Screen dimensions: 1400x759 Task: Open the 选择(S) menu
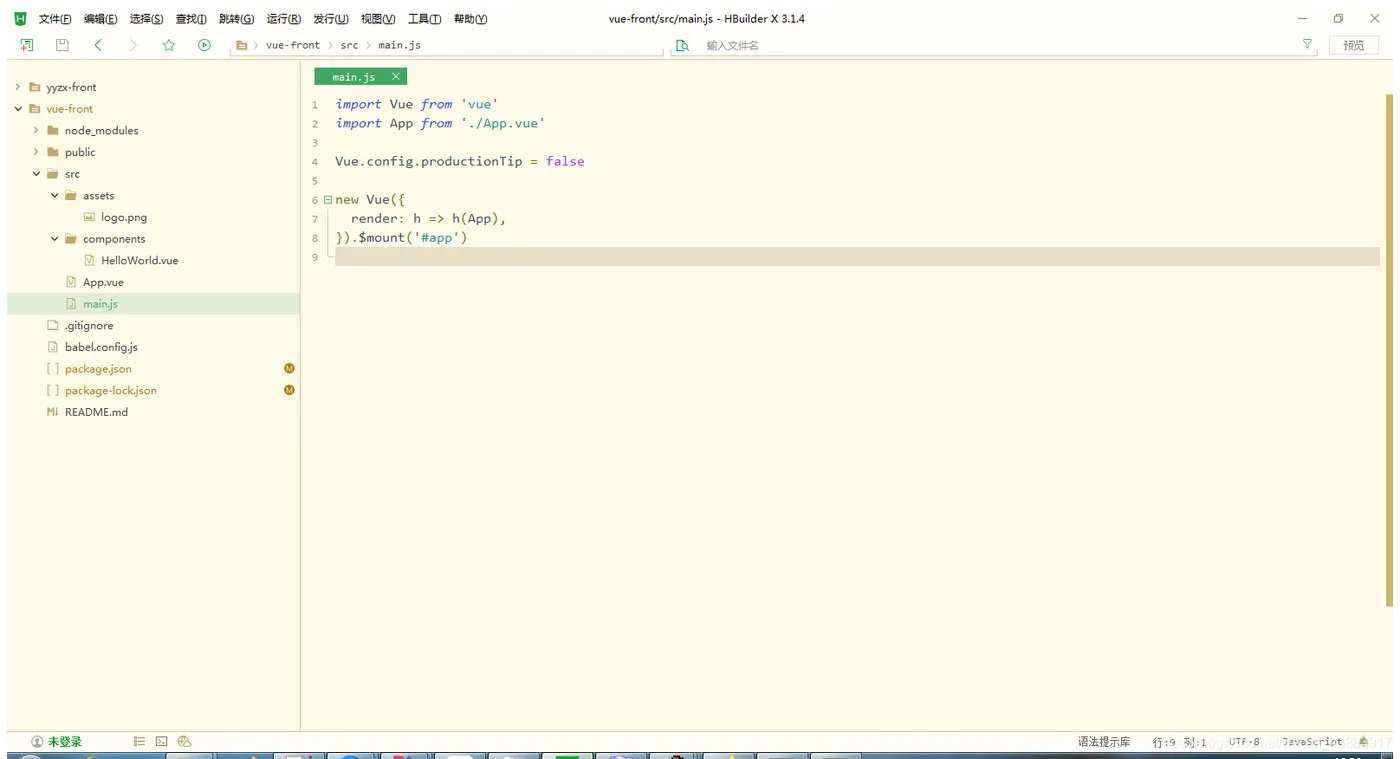pyautogui.click(x=146, y=19)
